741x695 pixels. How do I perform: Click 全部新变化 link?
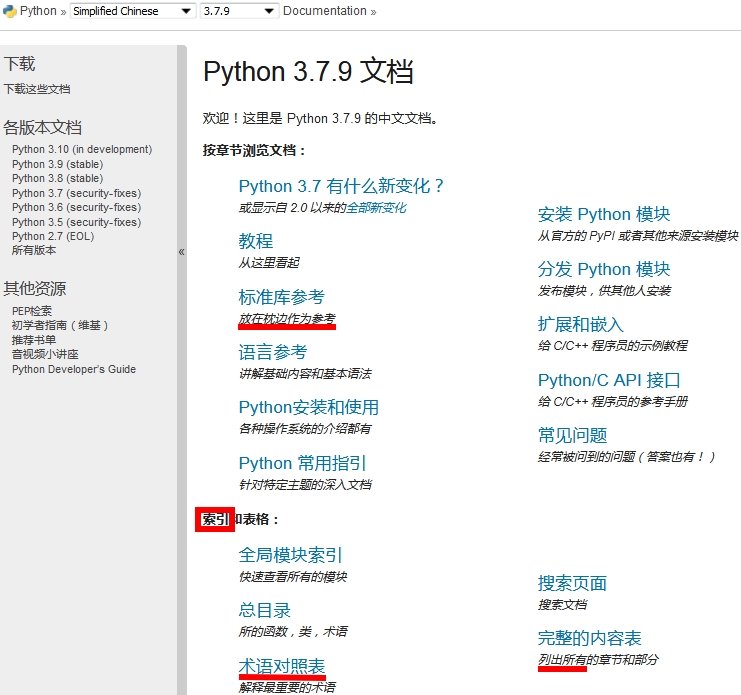coord(376,208)
